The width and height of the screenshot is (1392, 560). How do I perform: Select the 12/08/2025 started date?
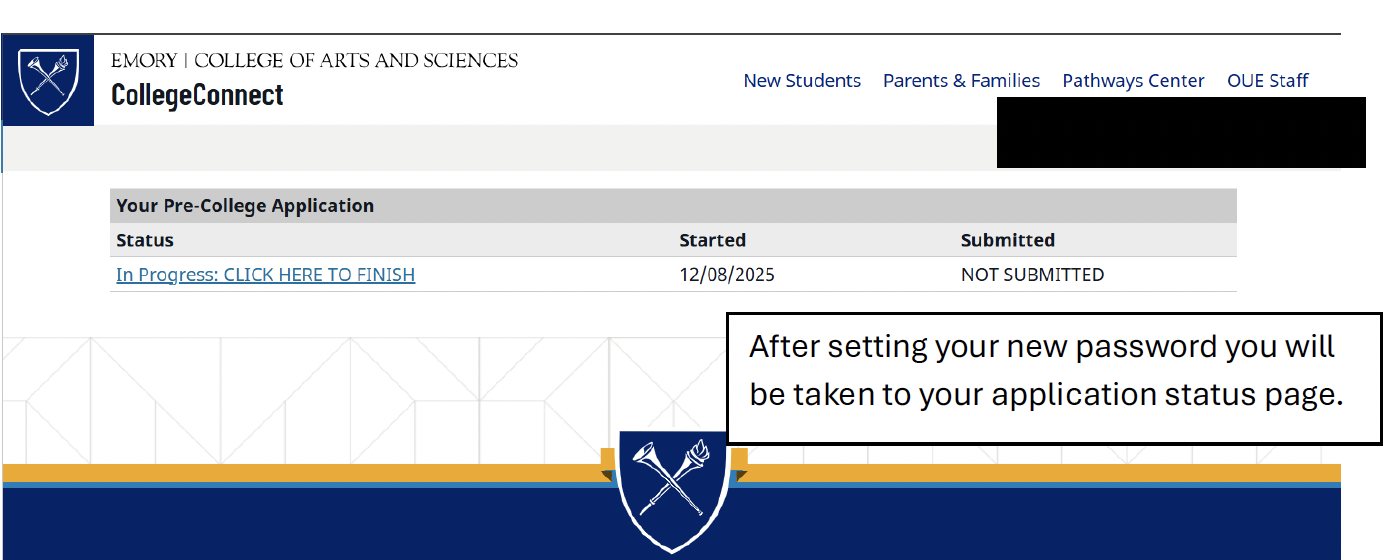coord(727,274)
